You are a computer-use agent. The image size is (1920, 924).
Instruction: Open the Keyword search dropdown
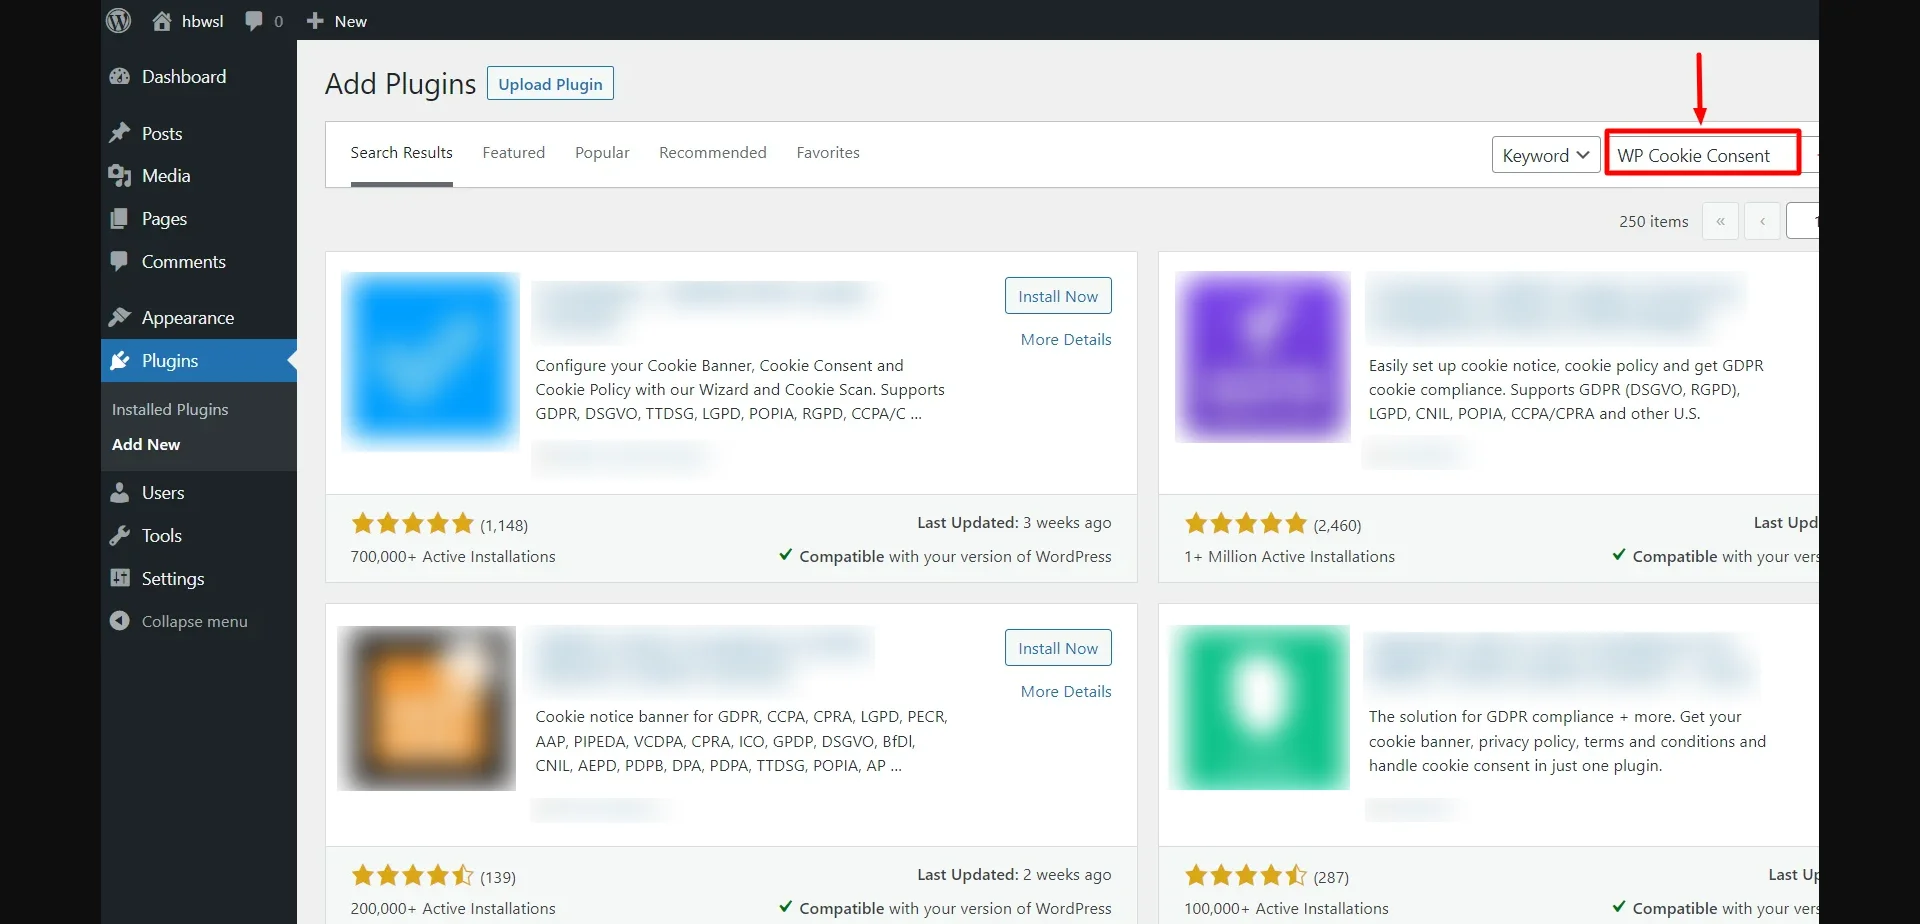(1544, 154)
